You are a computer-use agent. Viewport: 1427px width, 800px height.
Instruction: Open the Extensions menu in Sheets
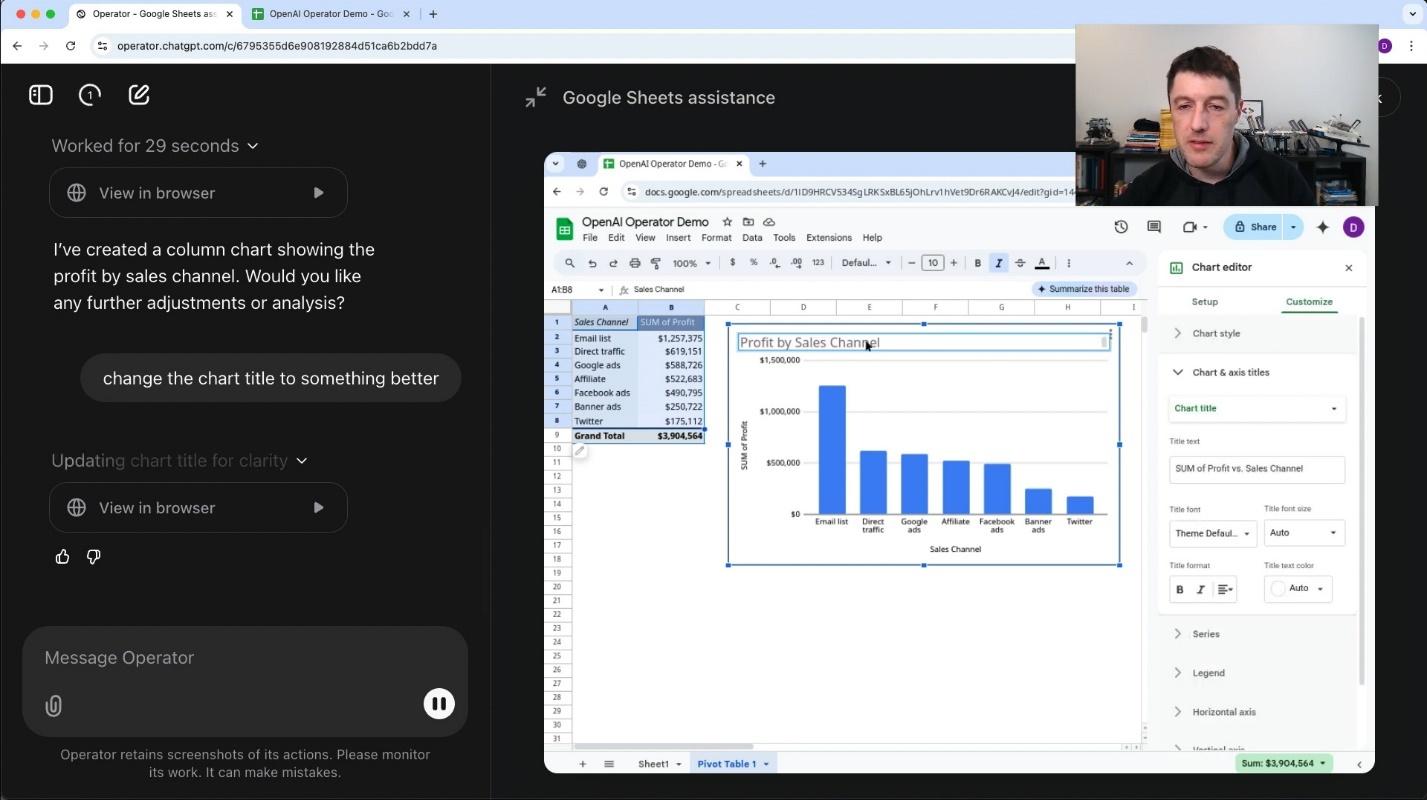pos(829,238)
